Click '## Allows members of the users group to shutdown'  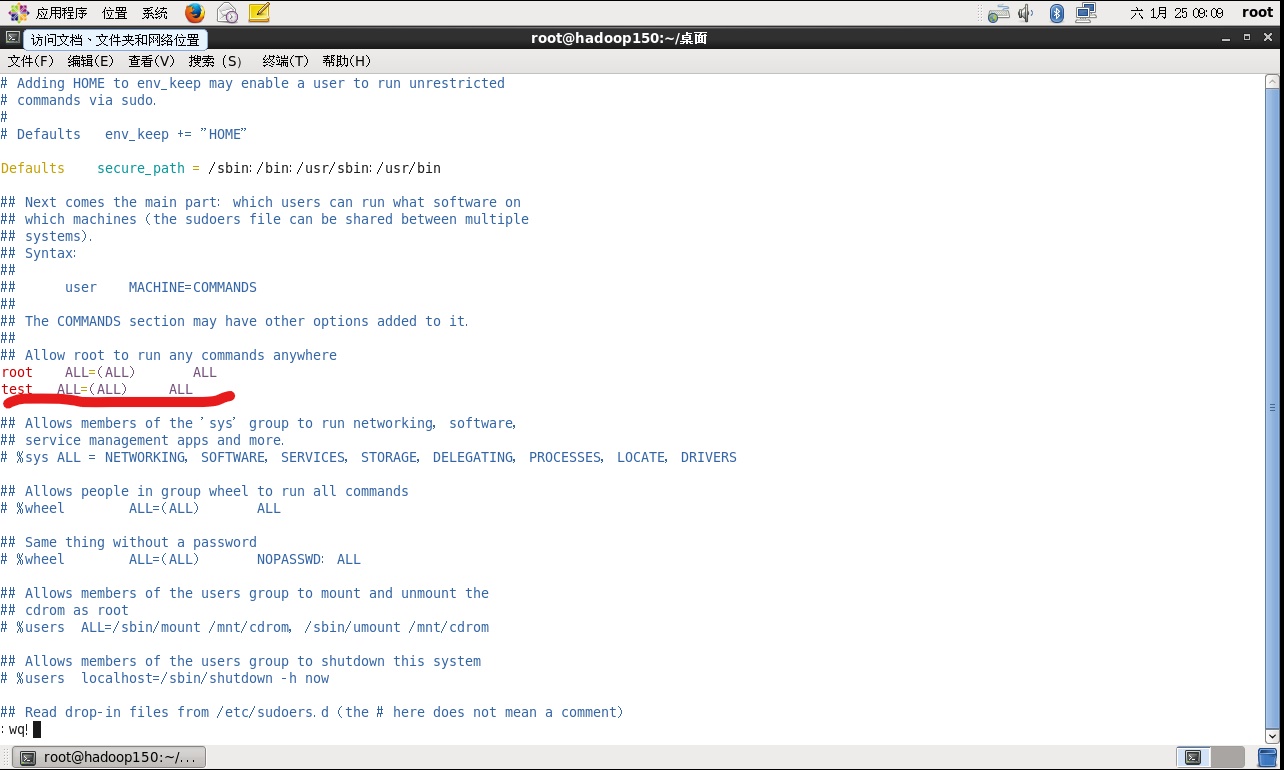pyautogui.click(x=240, y=661)
